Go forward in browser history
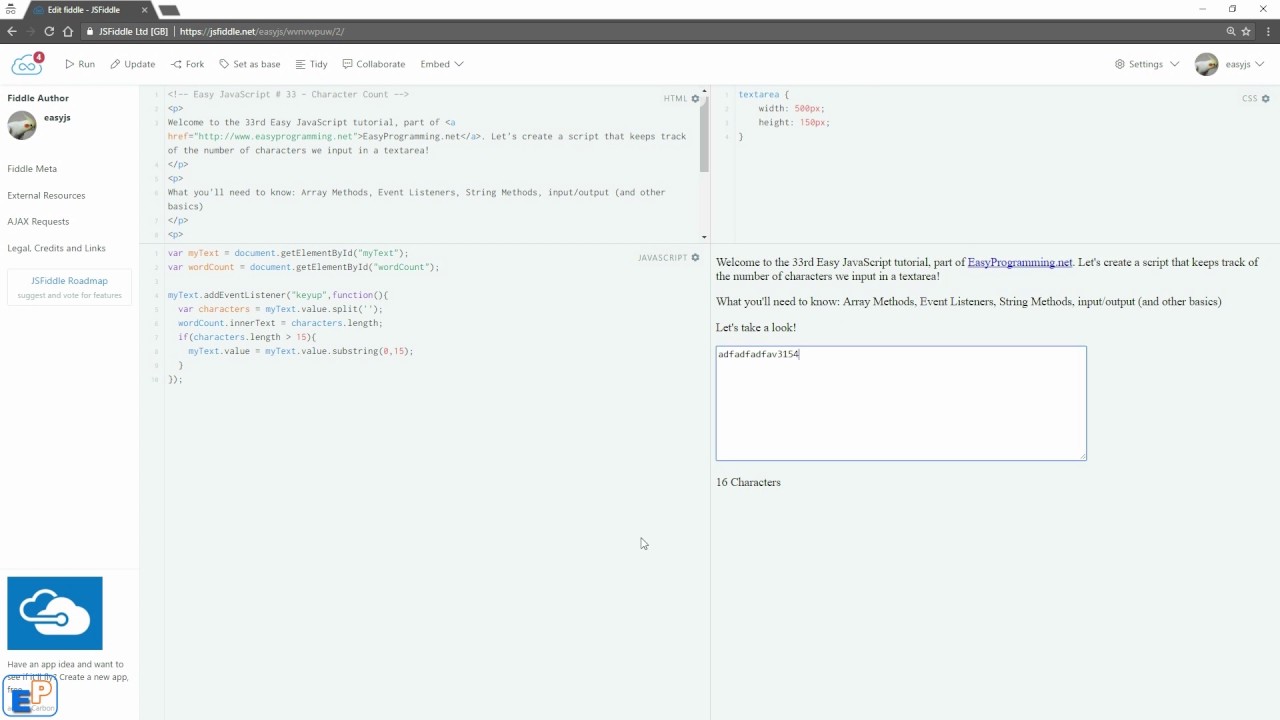The image size is (1280, 720). pyautogui.click(x=30, y=31)
